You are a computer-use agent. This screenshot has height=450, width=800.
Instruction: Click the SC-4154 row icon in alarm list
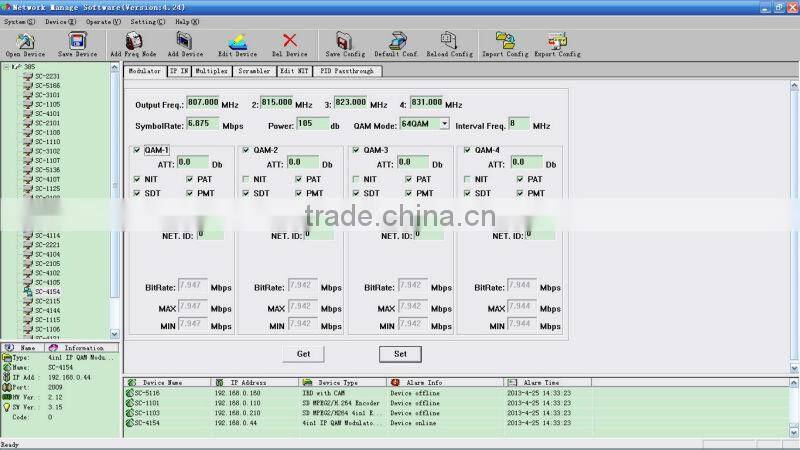130,423
